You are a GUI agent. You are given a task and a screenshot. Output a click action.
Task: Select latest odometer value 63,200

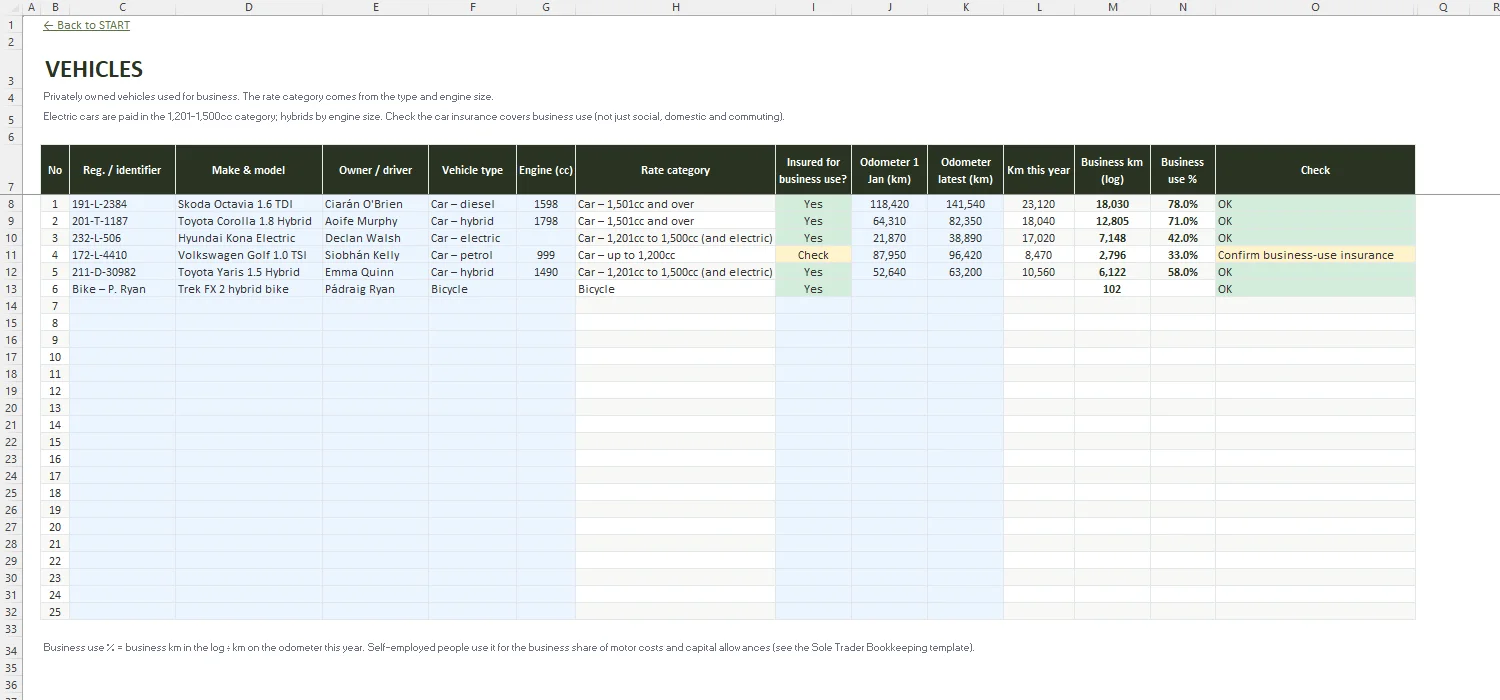pos(965,272)
